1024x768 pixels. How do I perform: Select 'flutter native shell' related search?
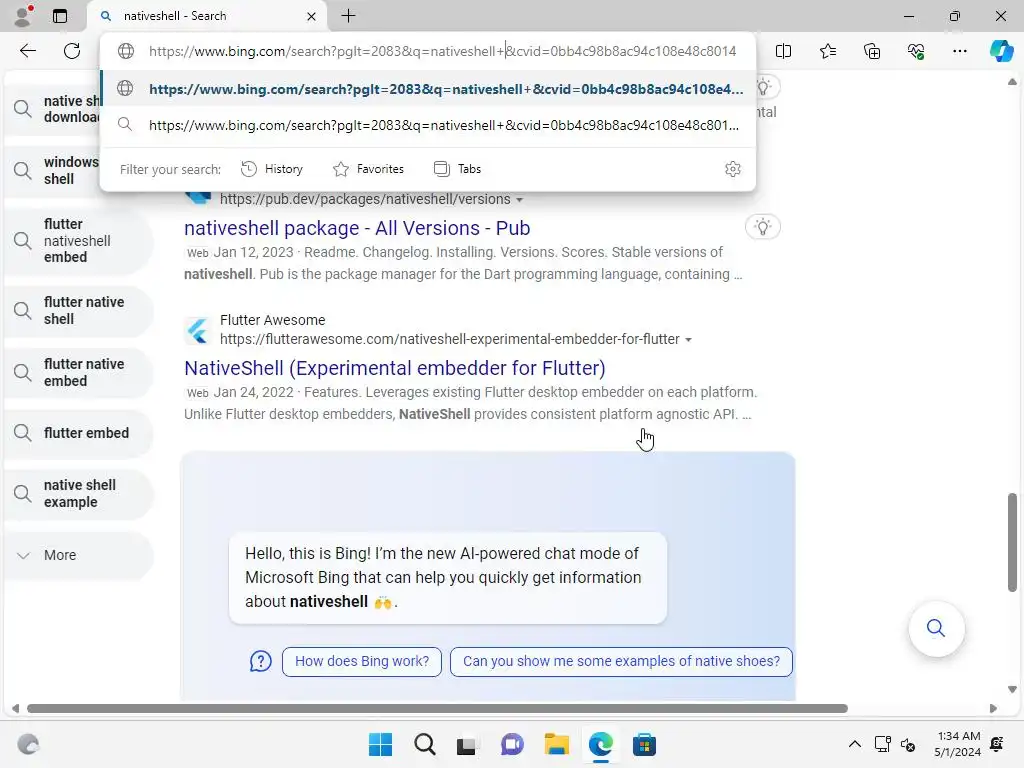coord(78,311)
